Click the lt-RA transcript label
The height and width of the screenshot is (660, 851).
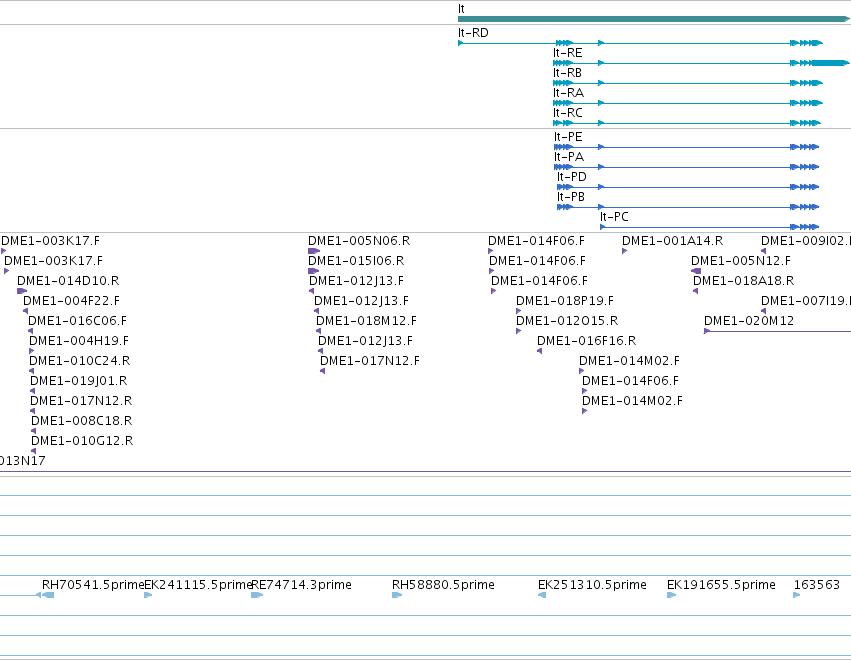pyautogui.click(x=568, y=93)
